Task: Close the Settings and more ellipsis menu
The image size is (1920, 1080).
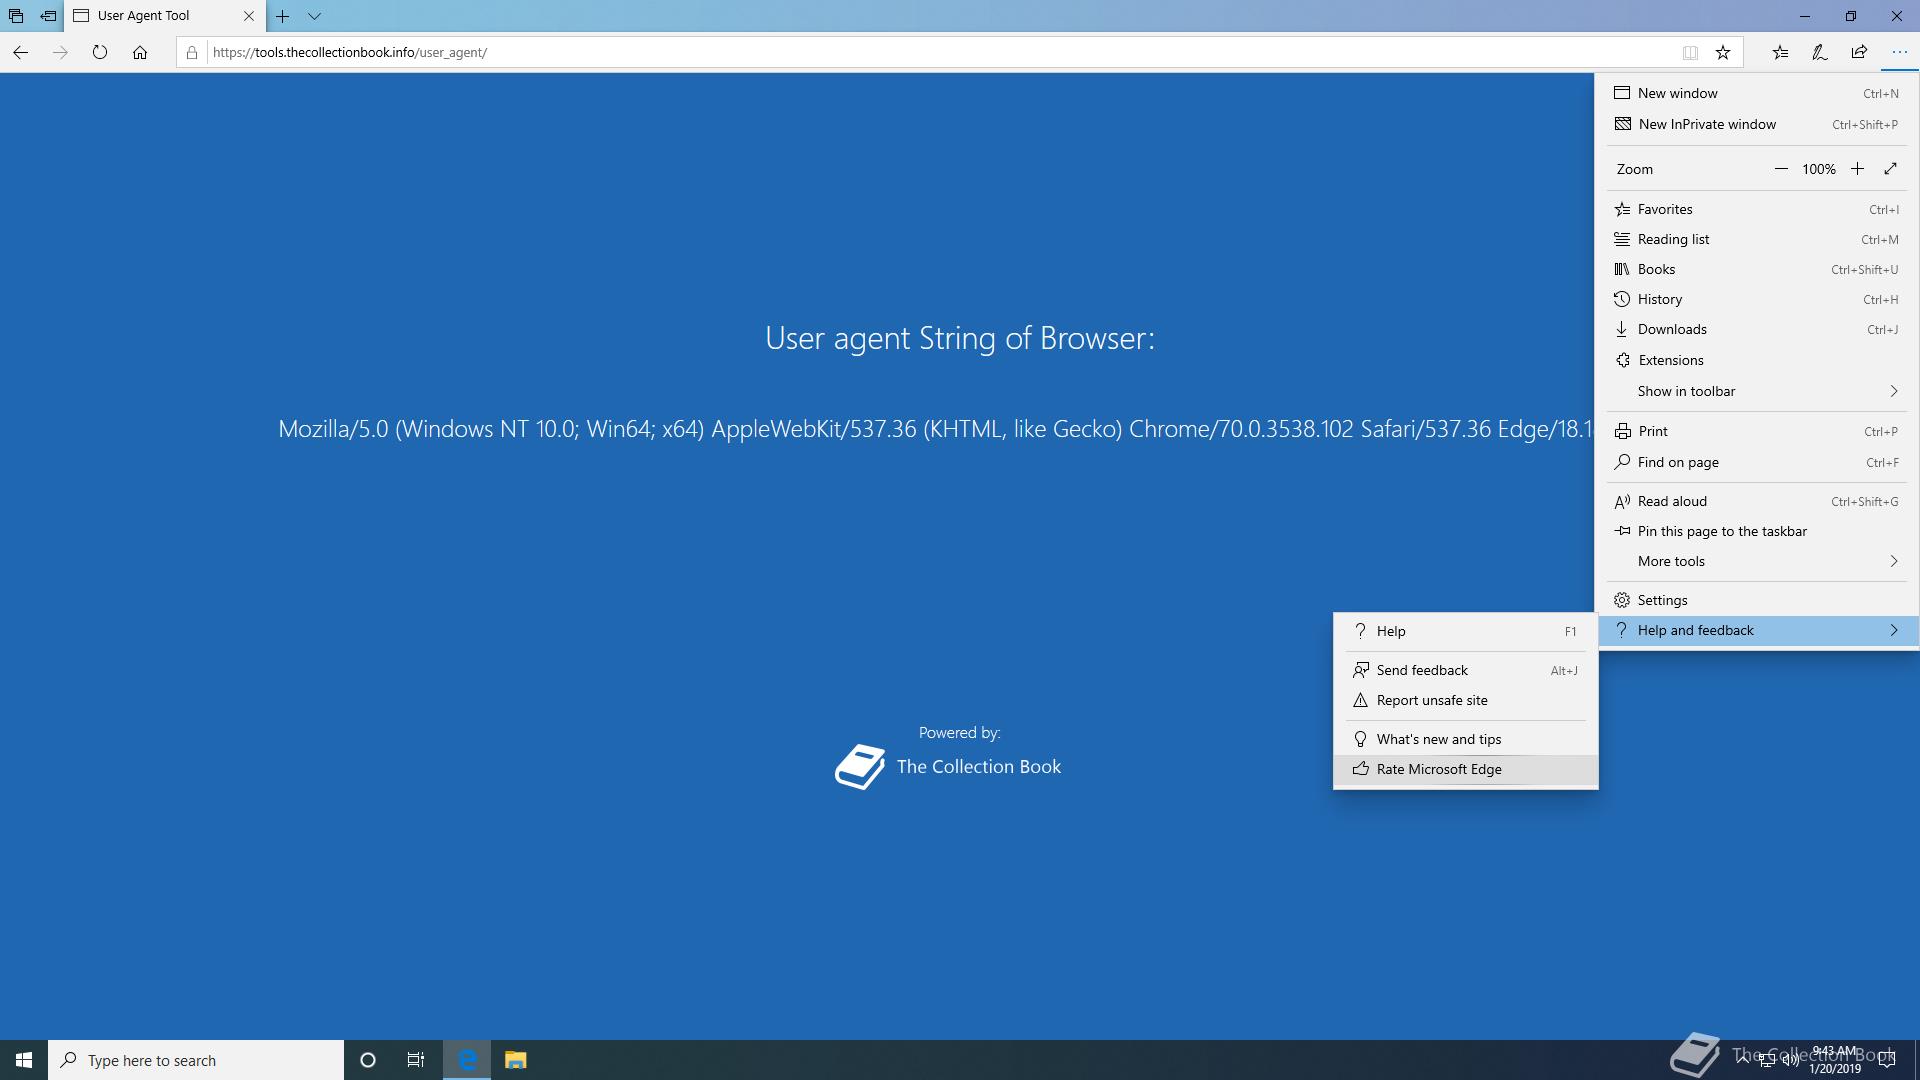Action: 1899,52
